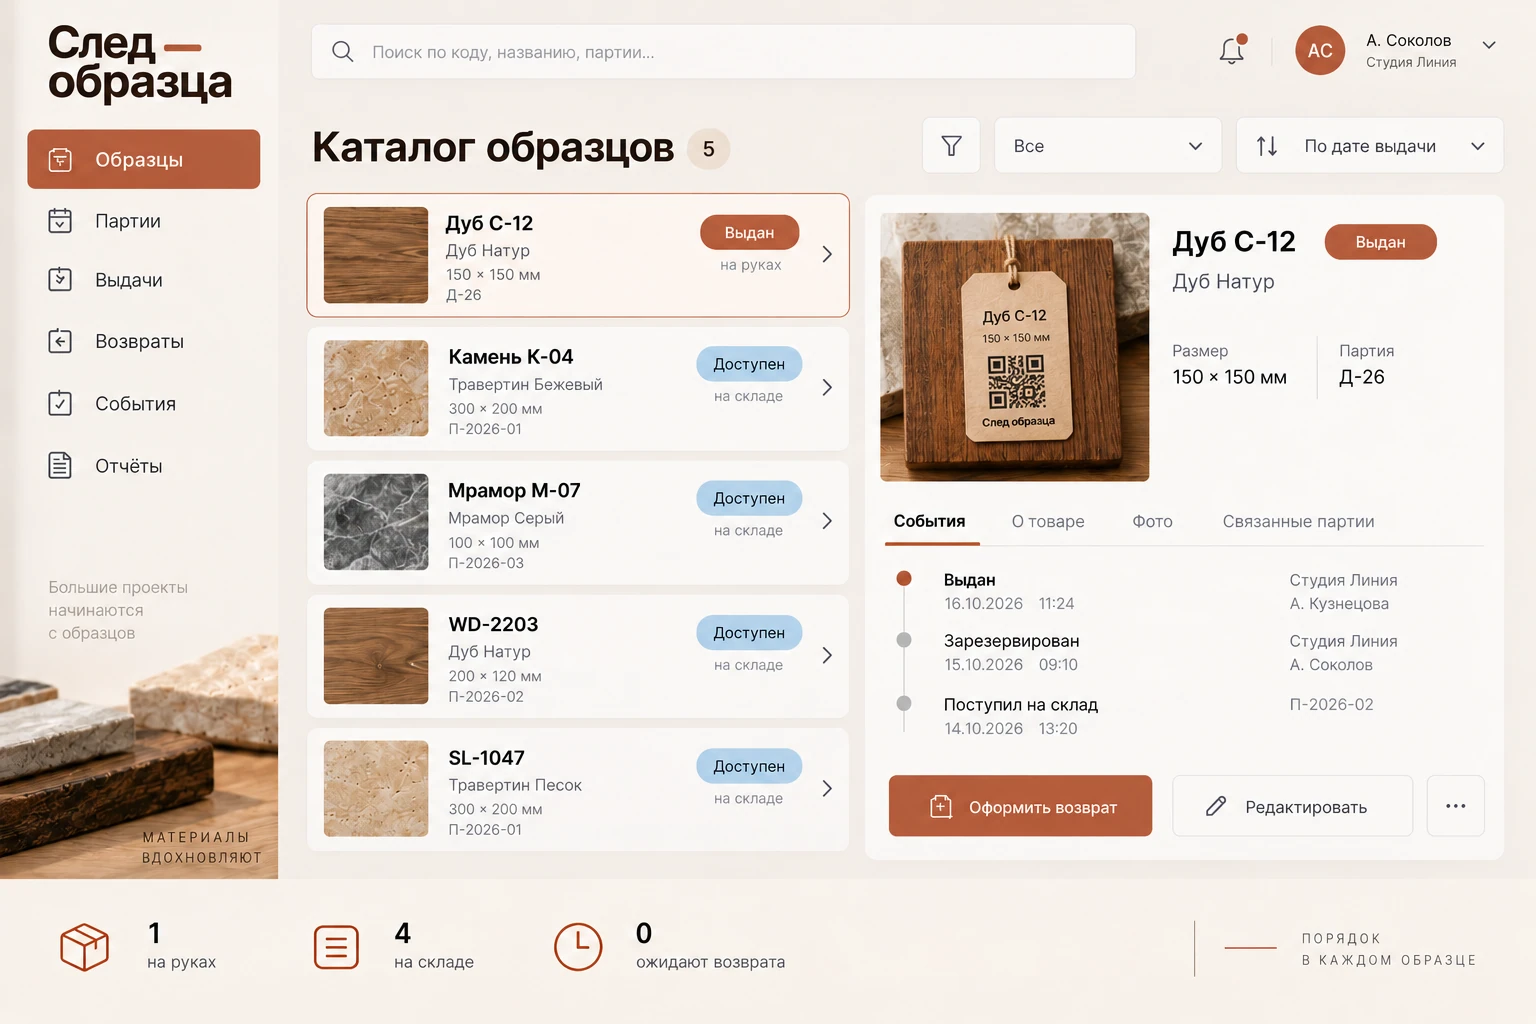Click the 'Выдан' badge in detail panel
This screenshot has width=1536, height=1024.
tap(1380, 242)
